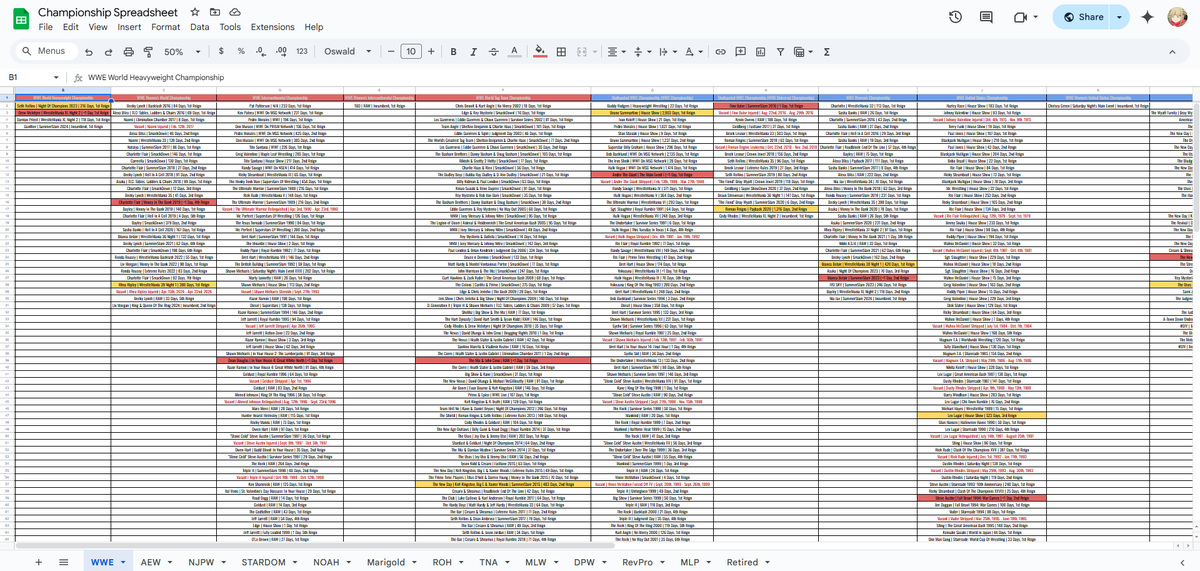Click the font size 10 field
1200x571 pixels.
tap(410, 52)
